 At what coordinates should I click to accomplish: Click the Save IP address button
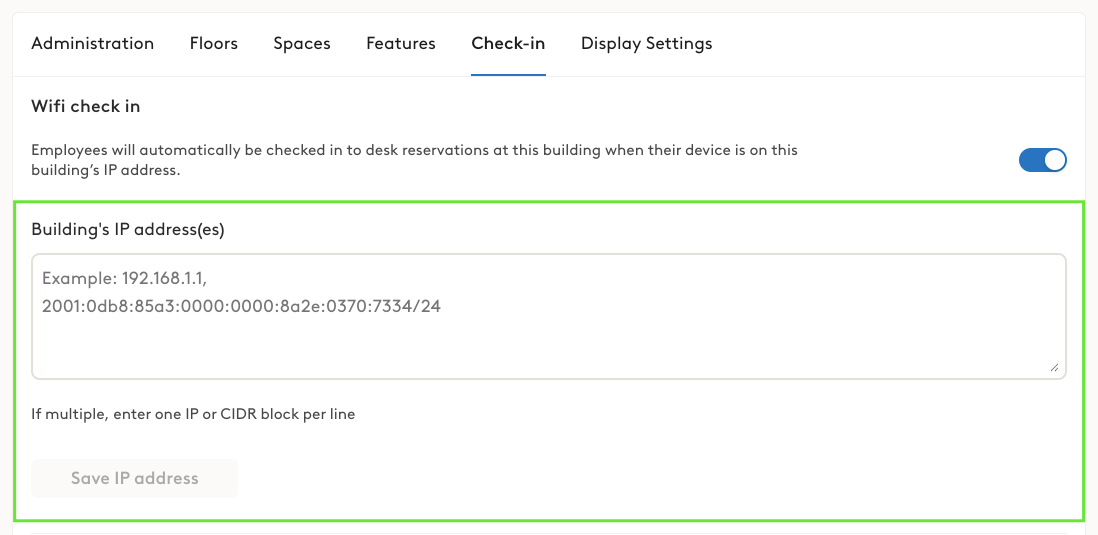tap(134, 478)
